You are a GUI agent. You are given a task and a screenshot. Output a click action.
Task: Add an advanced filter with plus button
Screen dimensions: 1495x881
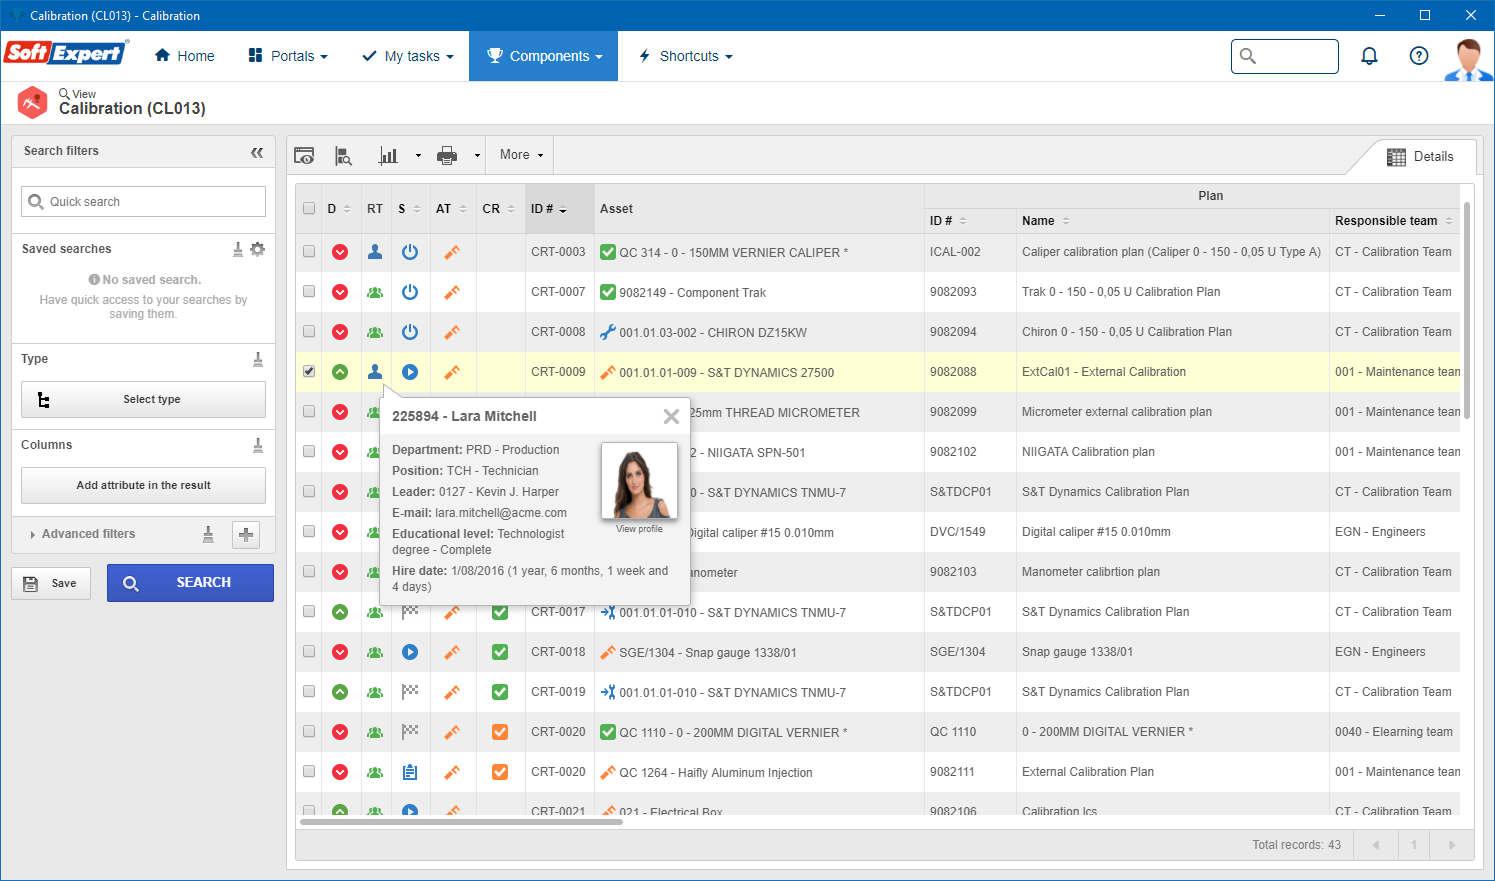(x=246, y=535)
